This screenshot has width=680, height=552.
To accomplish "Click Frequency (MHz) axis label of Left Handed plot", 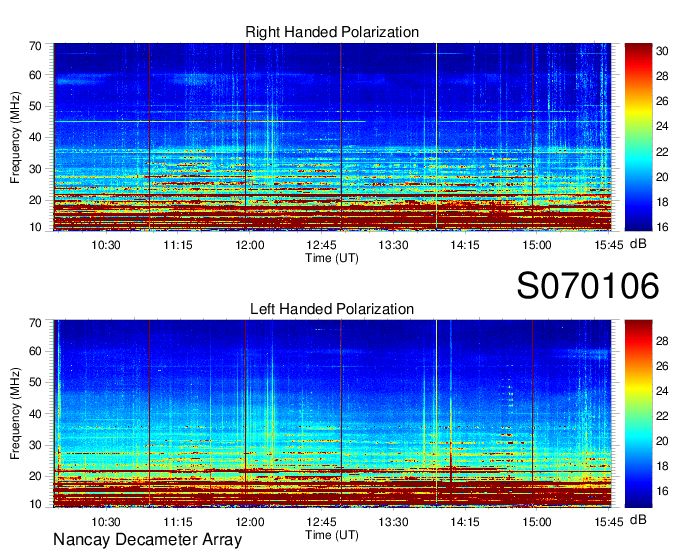I will 15,414.
